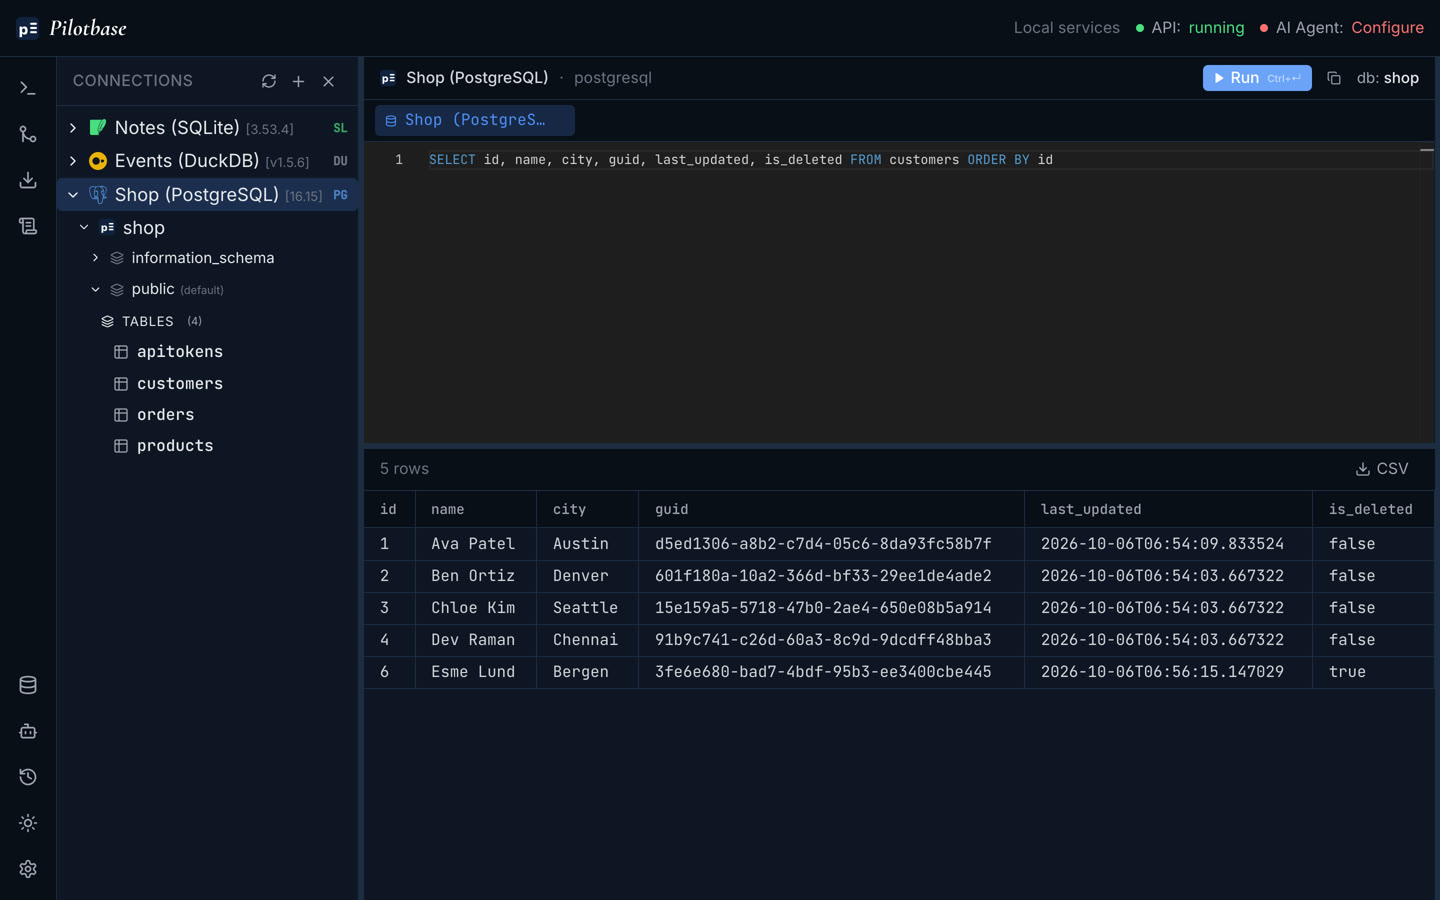Click the 5 rows result count
Viewport: 1440px width, 900px height.
(x=404, y=469)
